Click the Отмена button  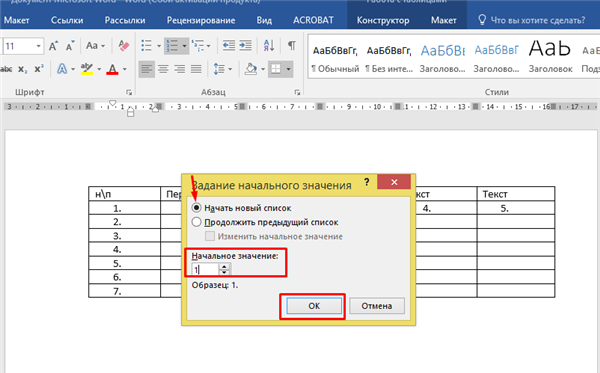click(377, 306)
